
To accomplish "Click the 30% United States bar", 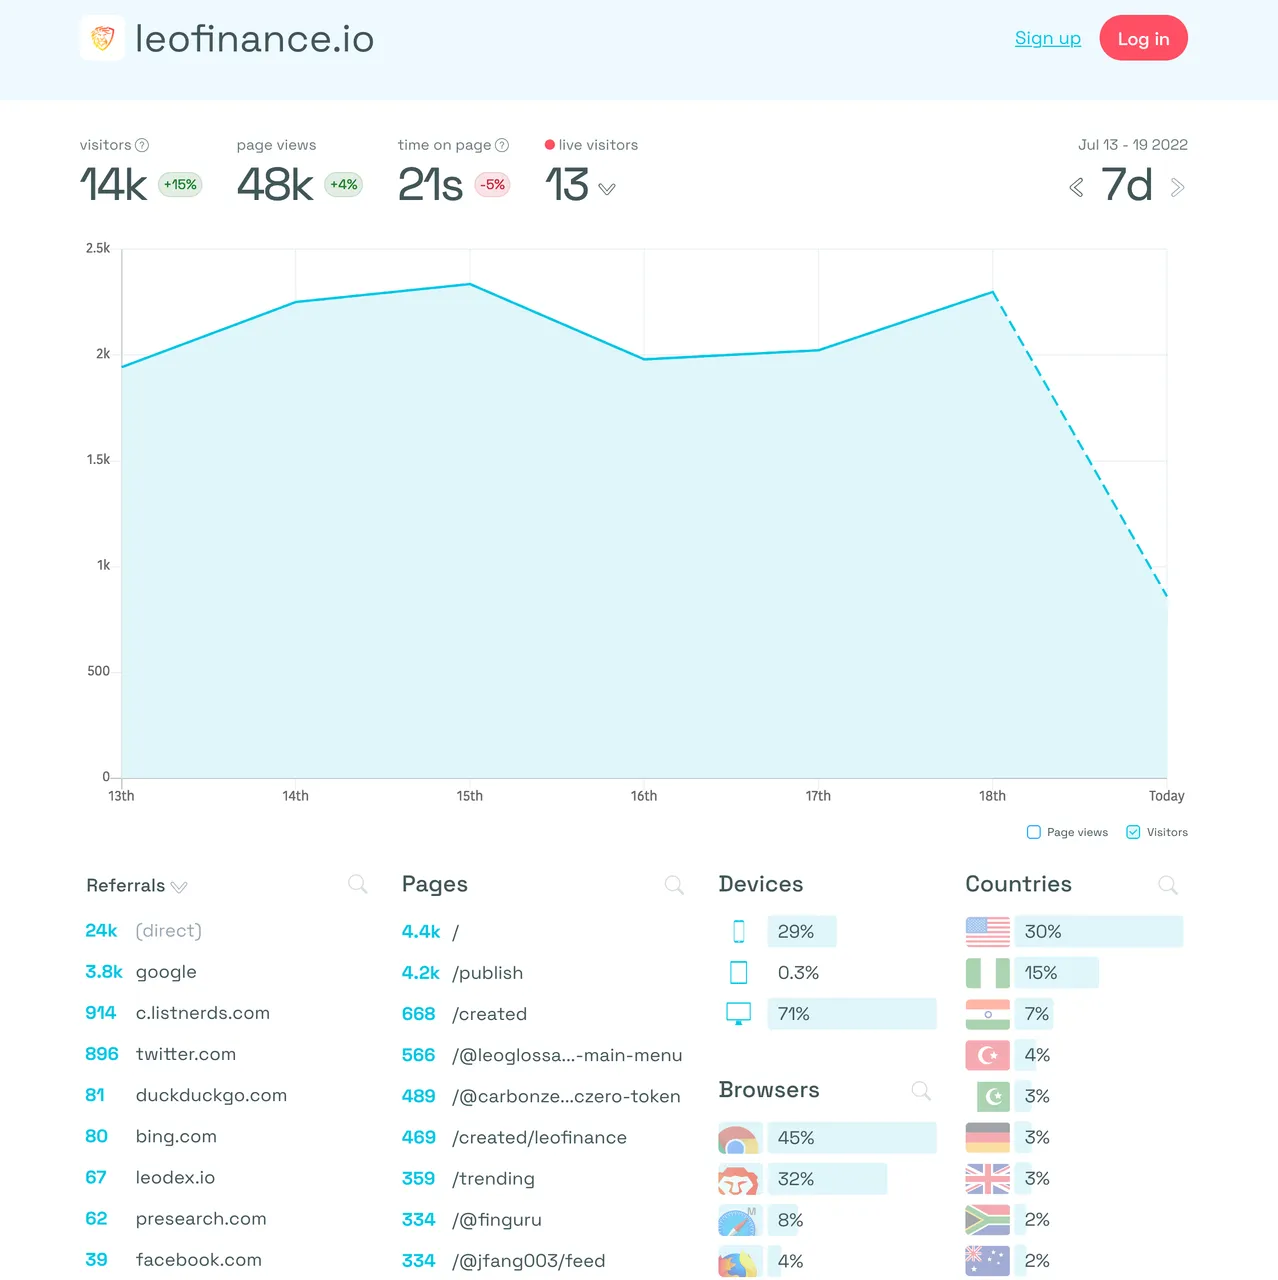I will tap(1099, 931).
